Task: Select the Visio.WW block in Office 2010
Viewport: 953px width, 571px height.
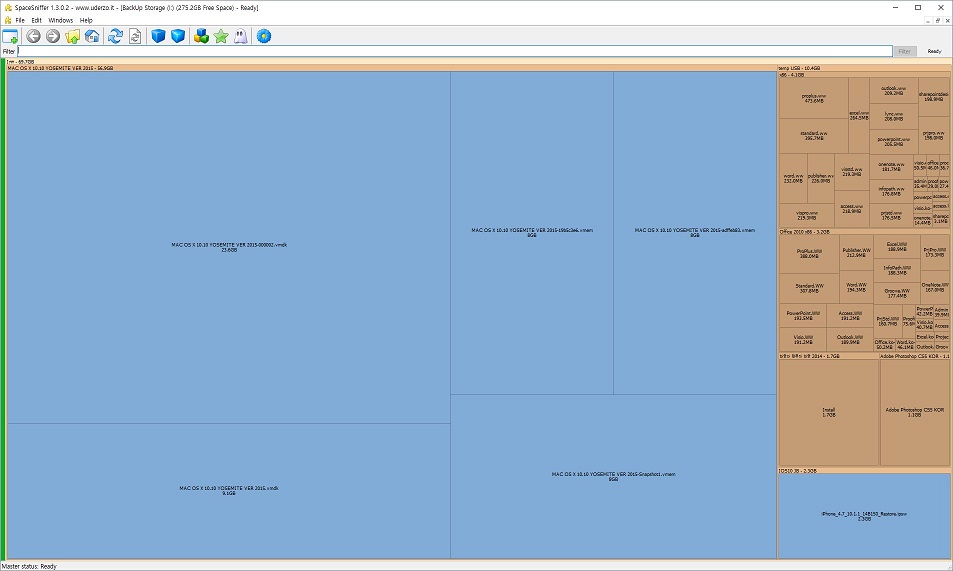Action: point(803,339)
